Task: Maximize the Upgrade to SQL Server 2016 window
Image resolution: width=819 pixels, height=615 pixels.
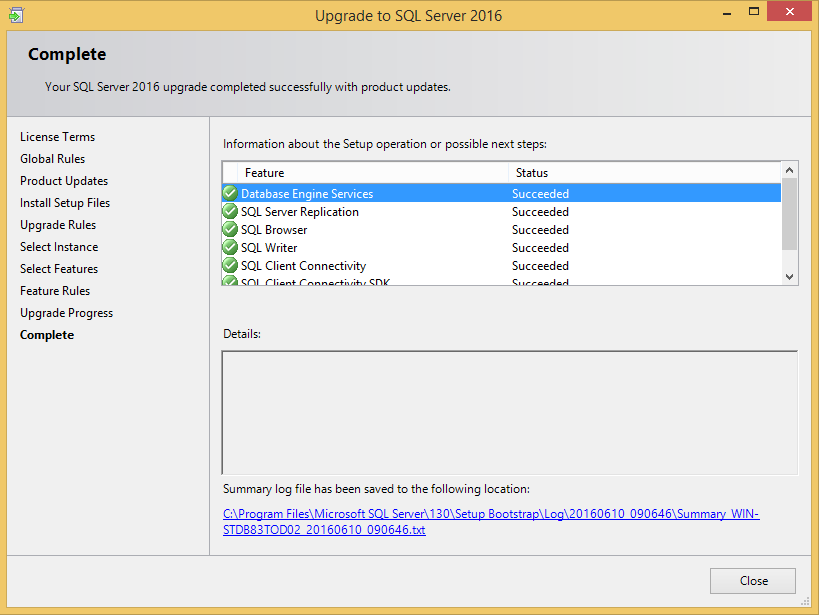Action: (x=754, y=11)
